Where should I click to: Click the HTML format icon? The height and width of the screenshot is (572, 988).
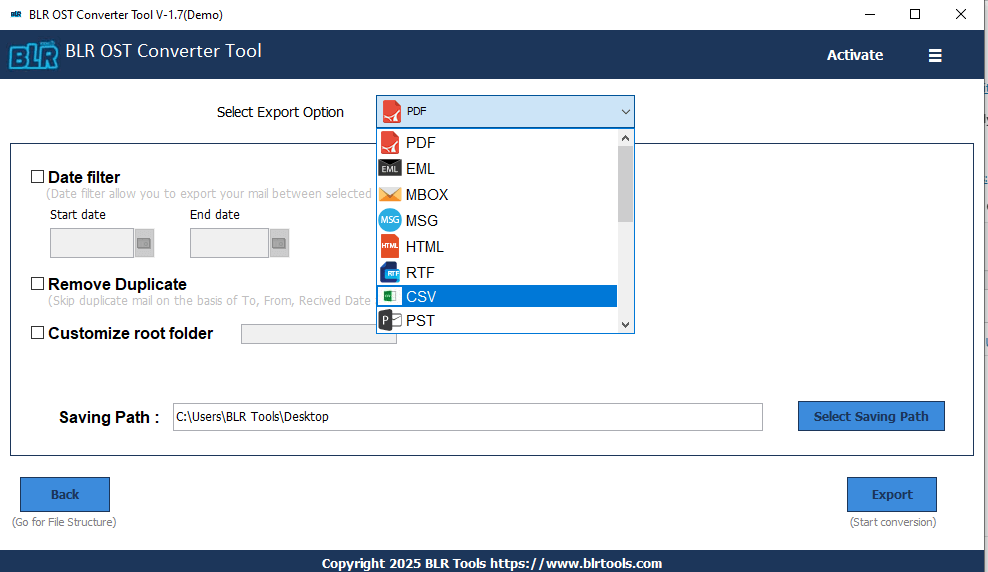[x=390, y=246]
